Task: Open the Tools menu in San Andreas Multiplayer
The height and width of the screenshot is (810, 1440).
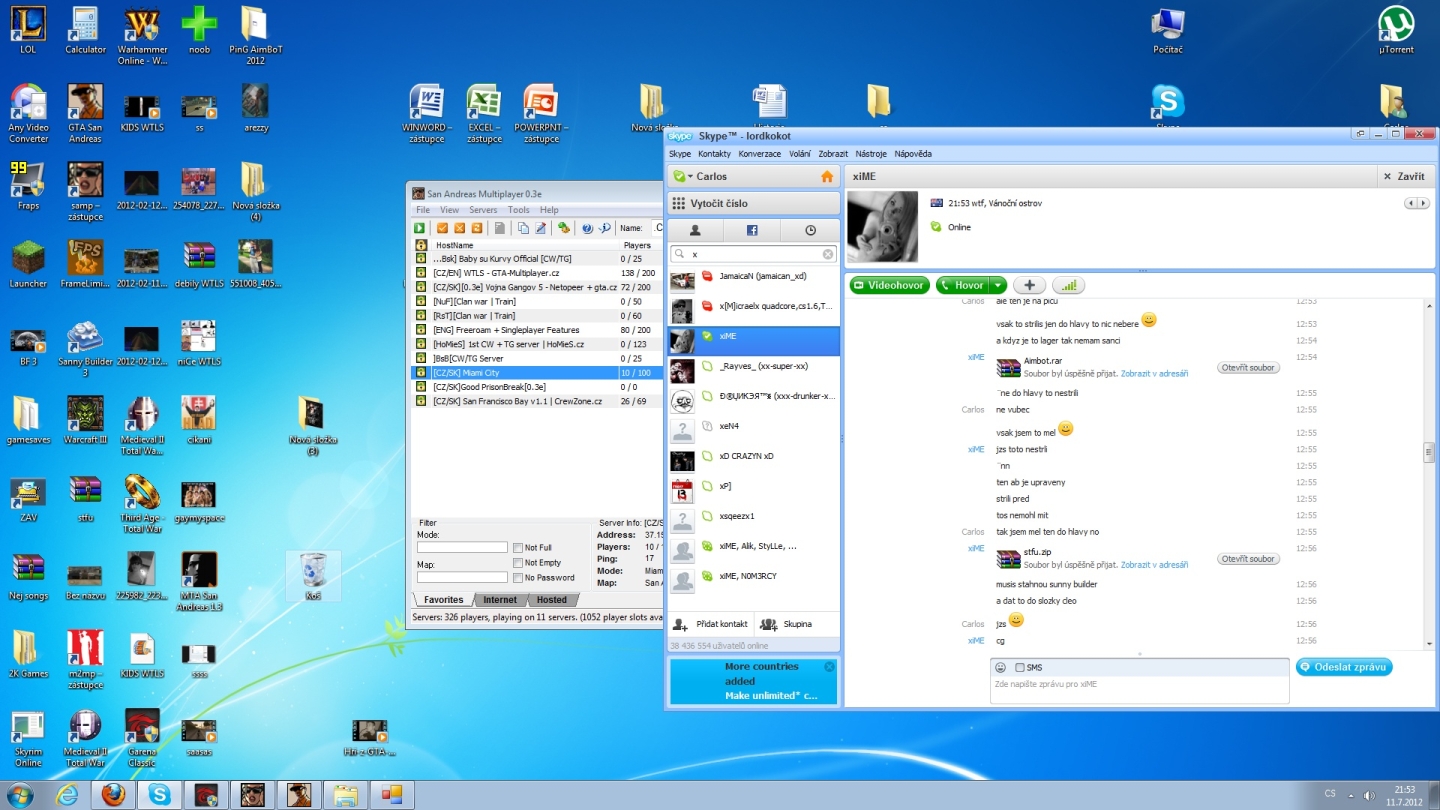Action: (518, 210)
